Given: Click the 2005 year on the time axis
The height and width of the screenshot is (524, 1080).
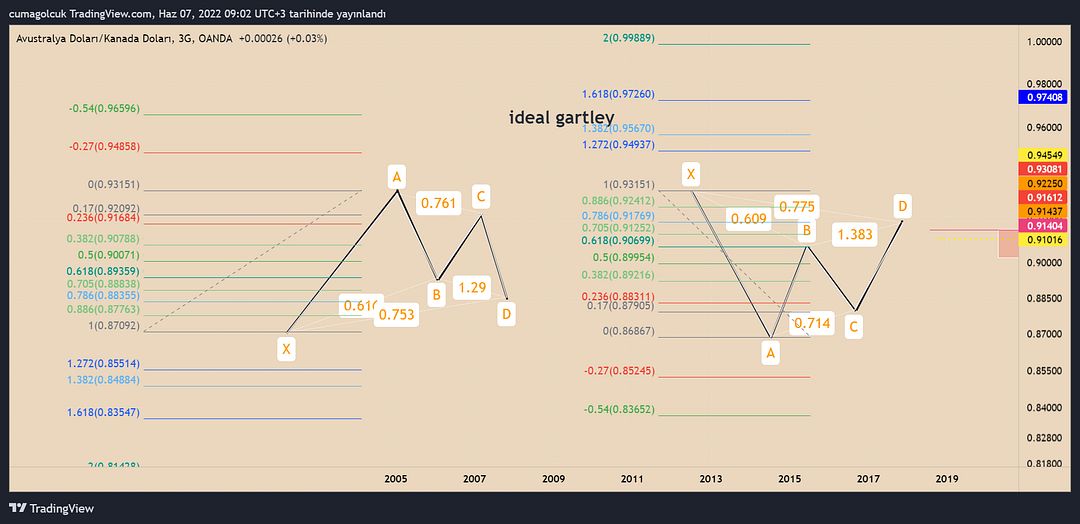Looking at the screenshot, I should pos(396,479).
